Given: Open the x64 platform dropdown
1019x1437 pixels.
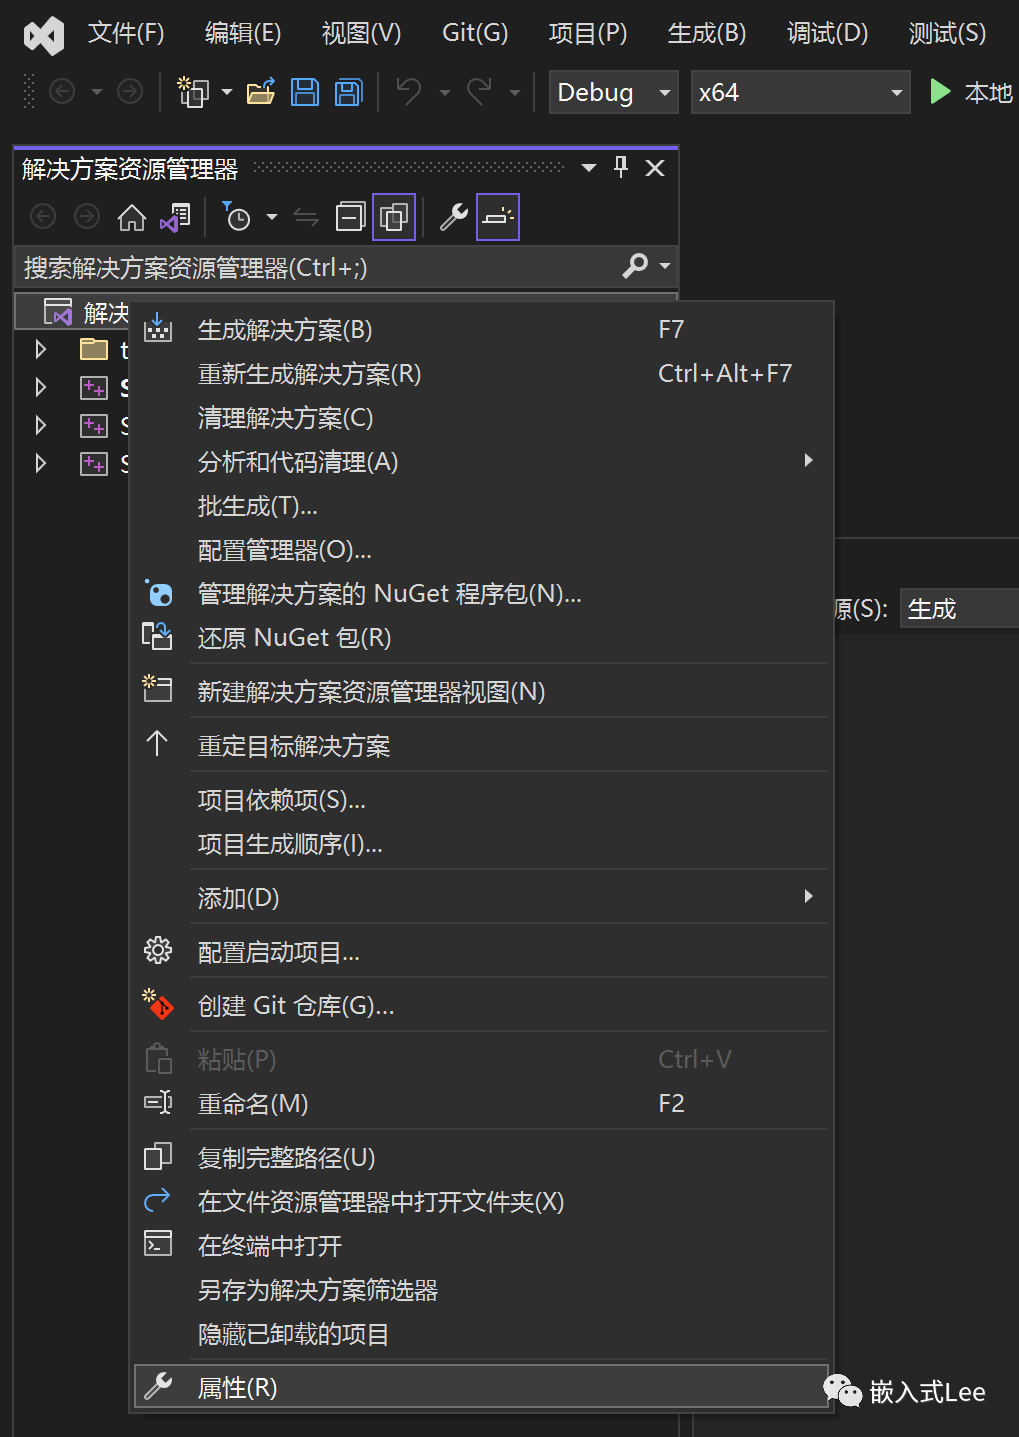Looking at the screenshot, I should 895,92.
